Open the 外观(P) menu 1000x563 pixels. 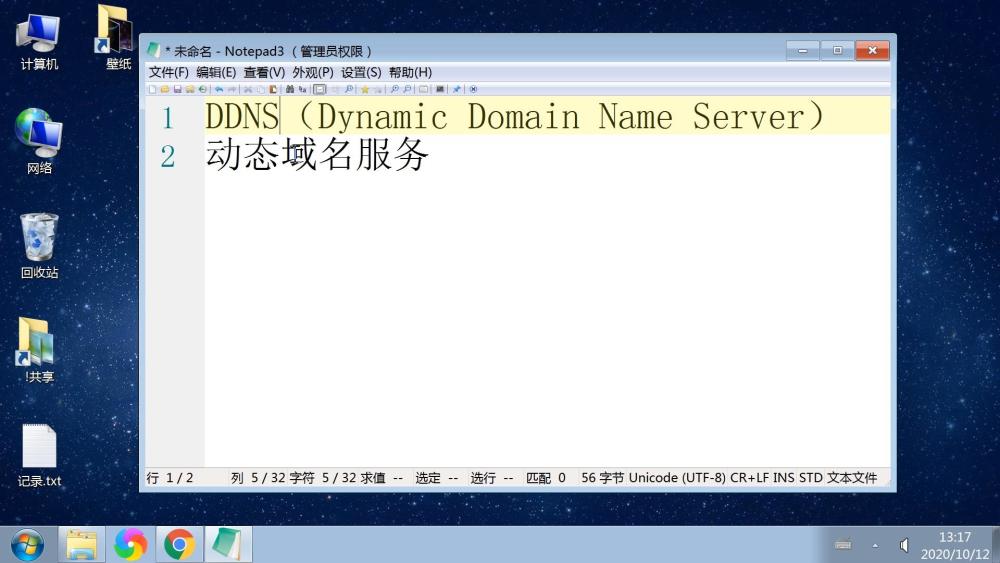click(x=312, y=72)
